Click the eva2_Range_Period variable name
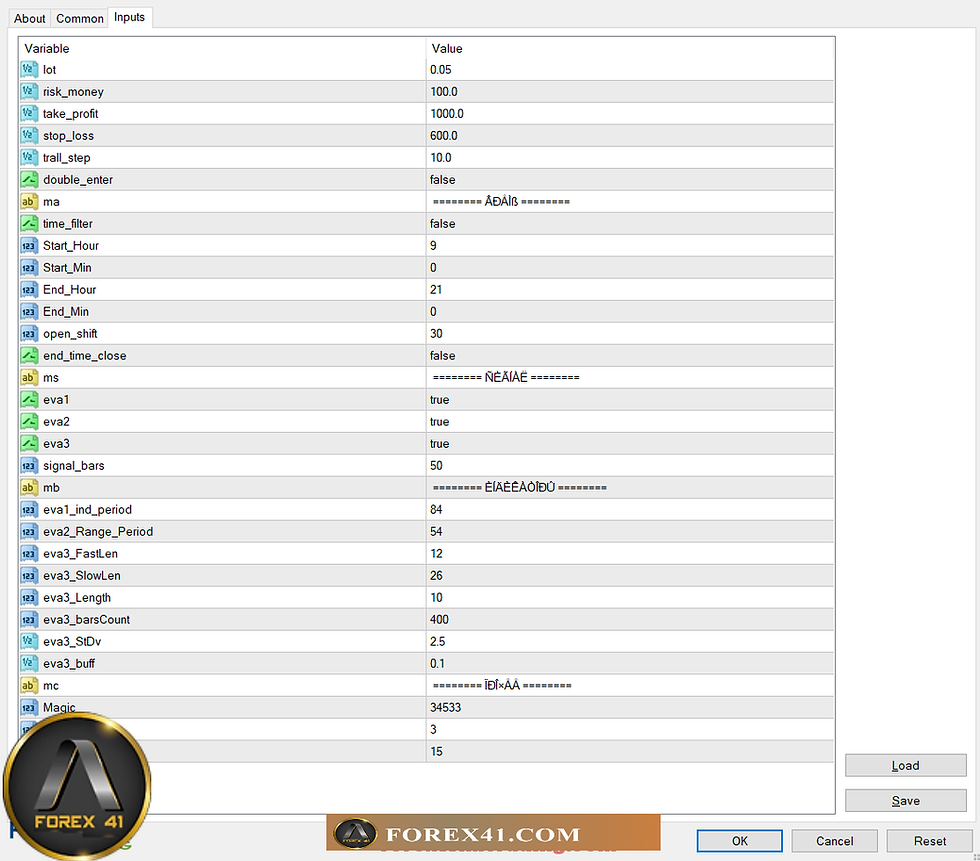980x861 pixels. click(98, 532)
